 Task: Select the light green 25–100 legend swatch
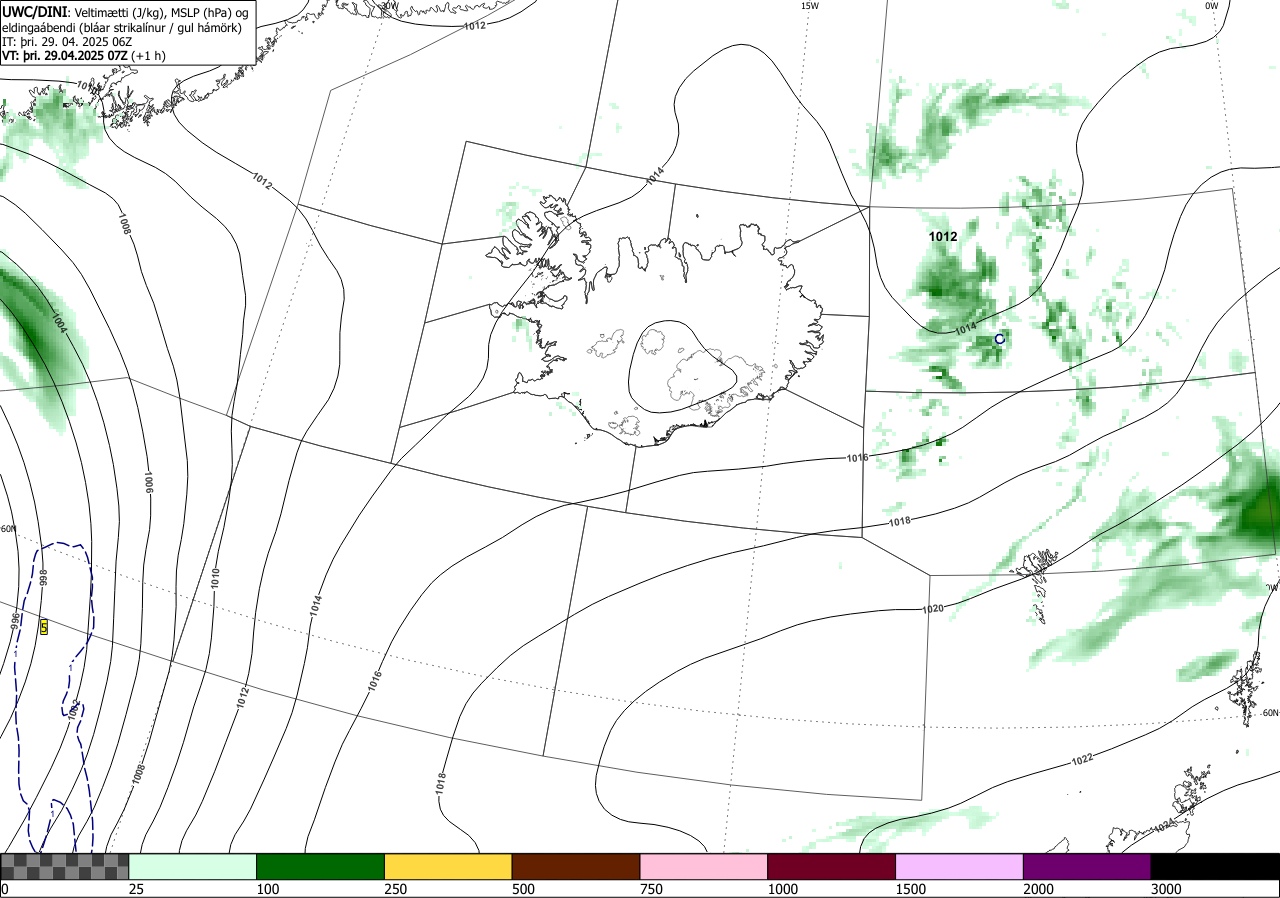tap(193, 866)
